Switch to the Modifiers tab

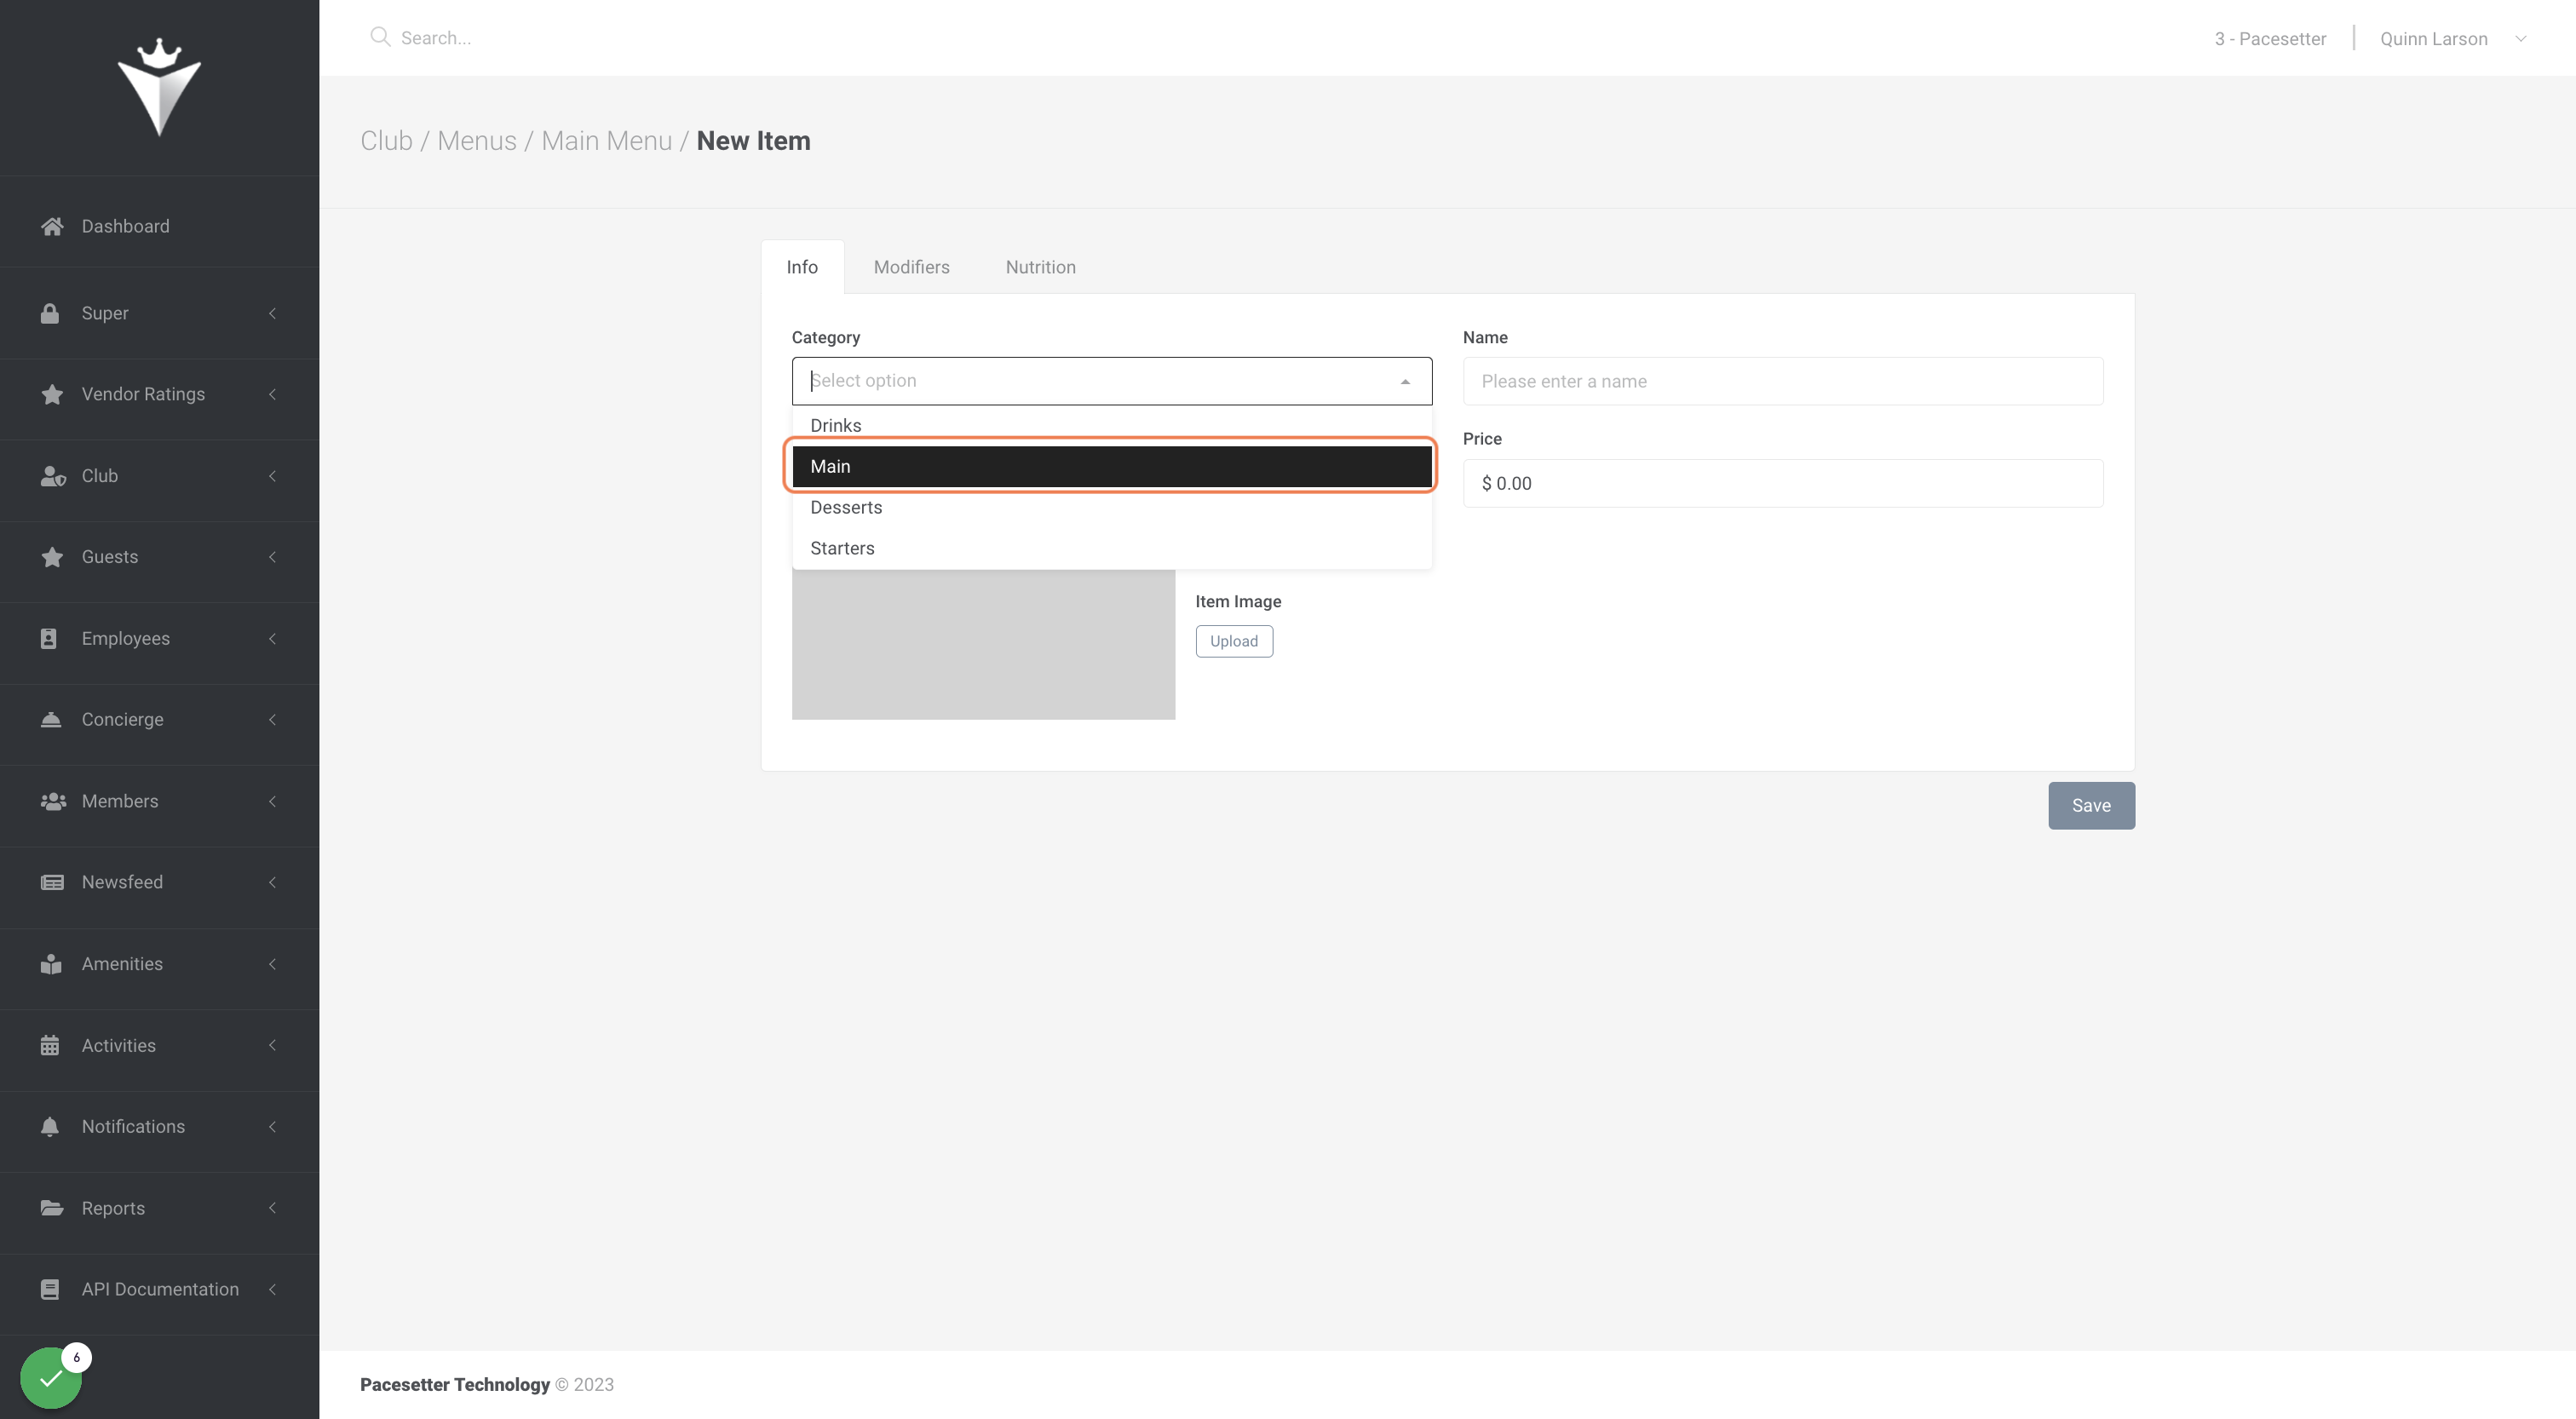(911, 268)
